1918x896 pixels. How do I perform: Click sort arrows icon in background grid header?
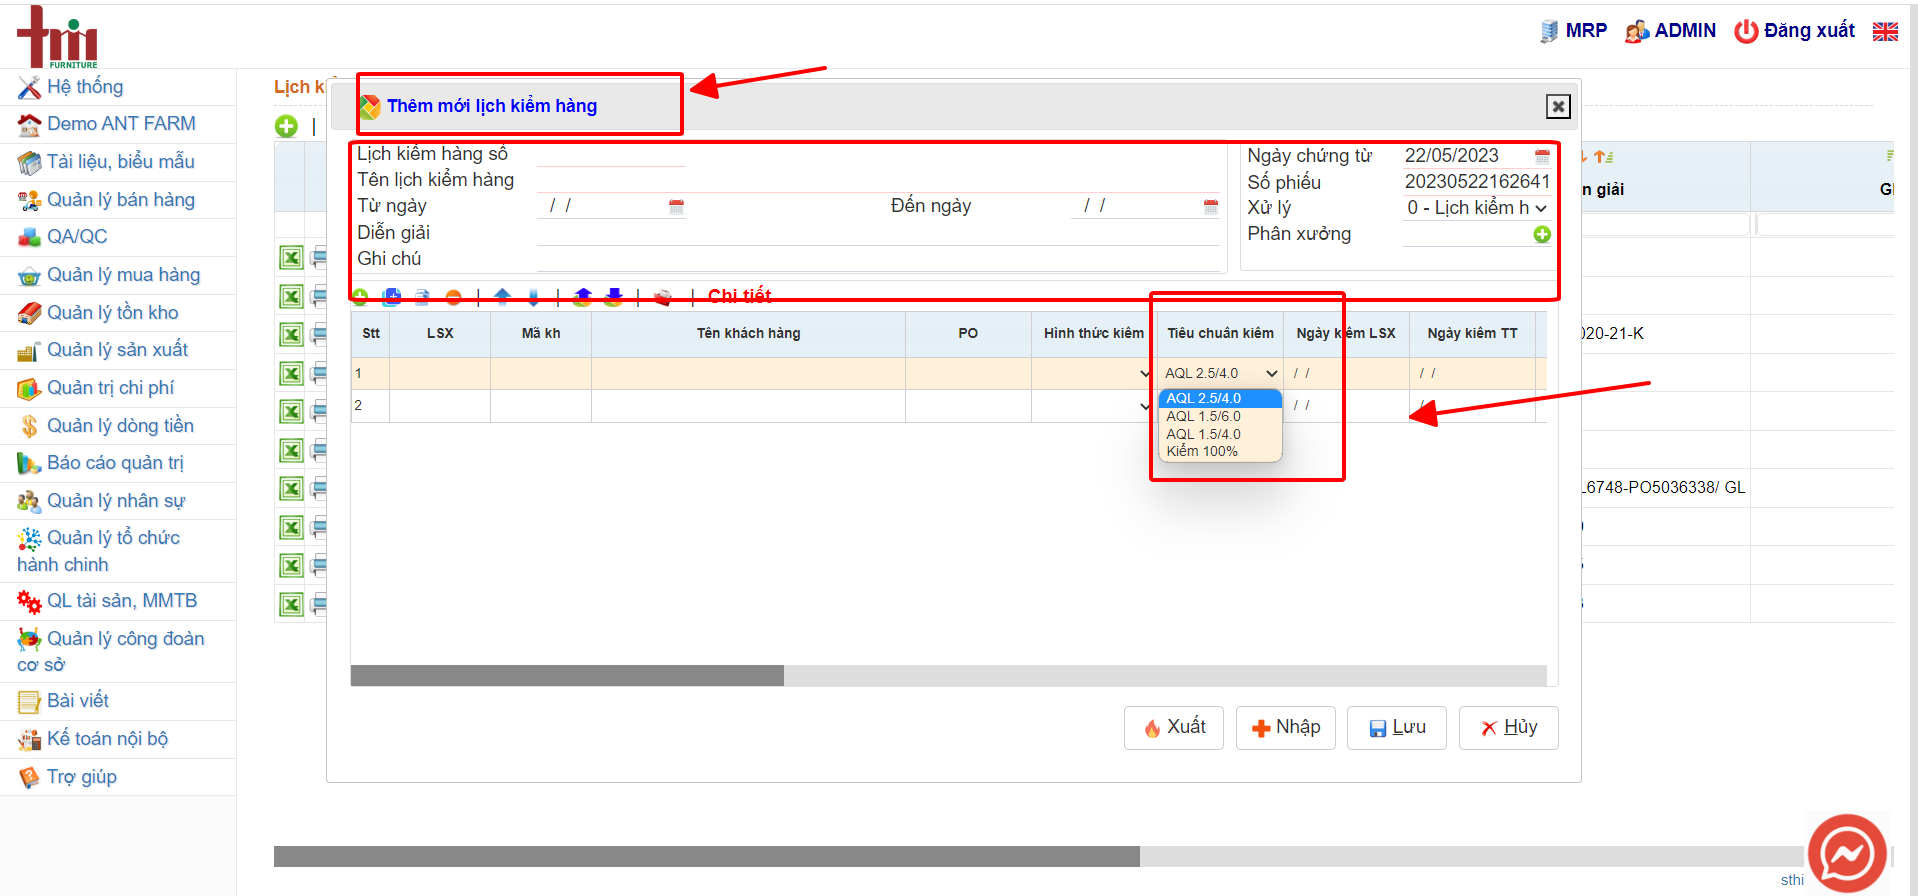click(x=1603, y=157)
